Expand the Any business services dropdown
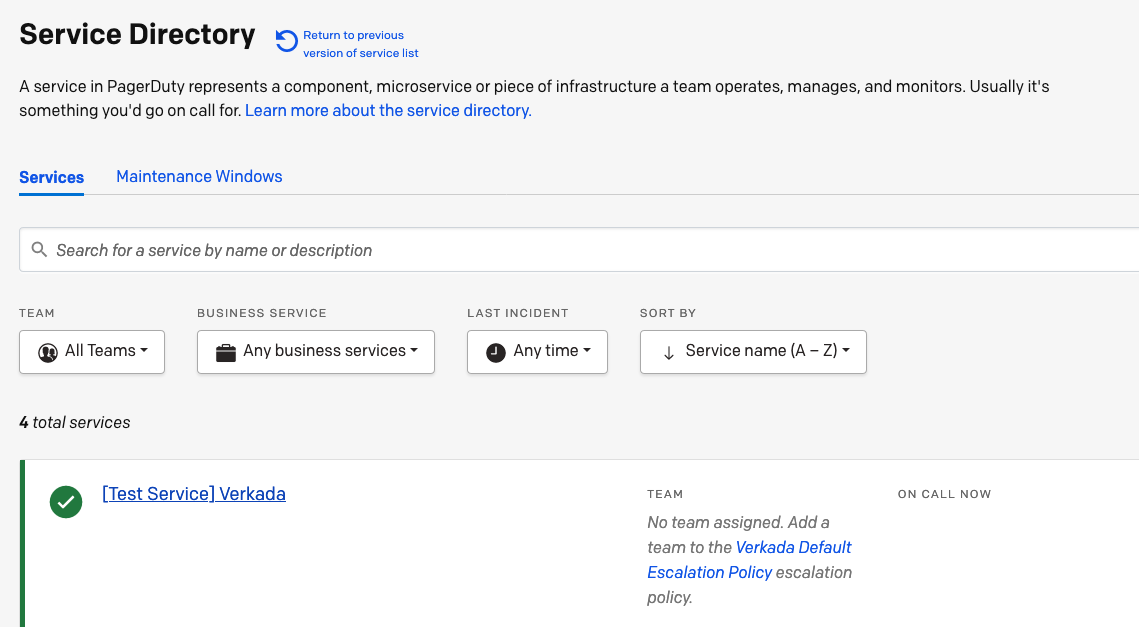 (x=316, y=352)
